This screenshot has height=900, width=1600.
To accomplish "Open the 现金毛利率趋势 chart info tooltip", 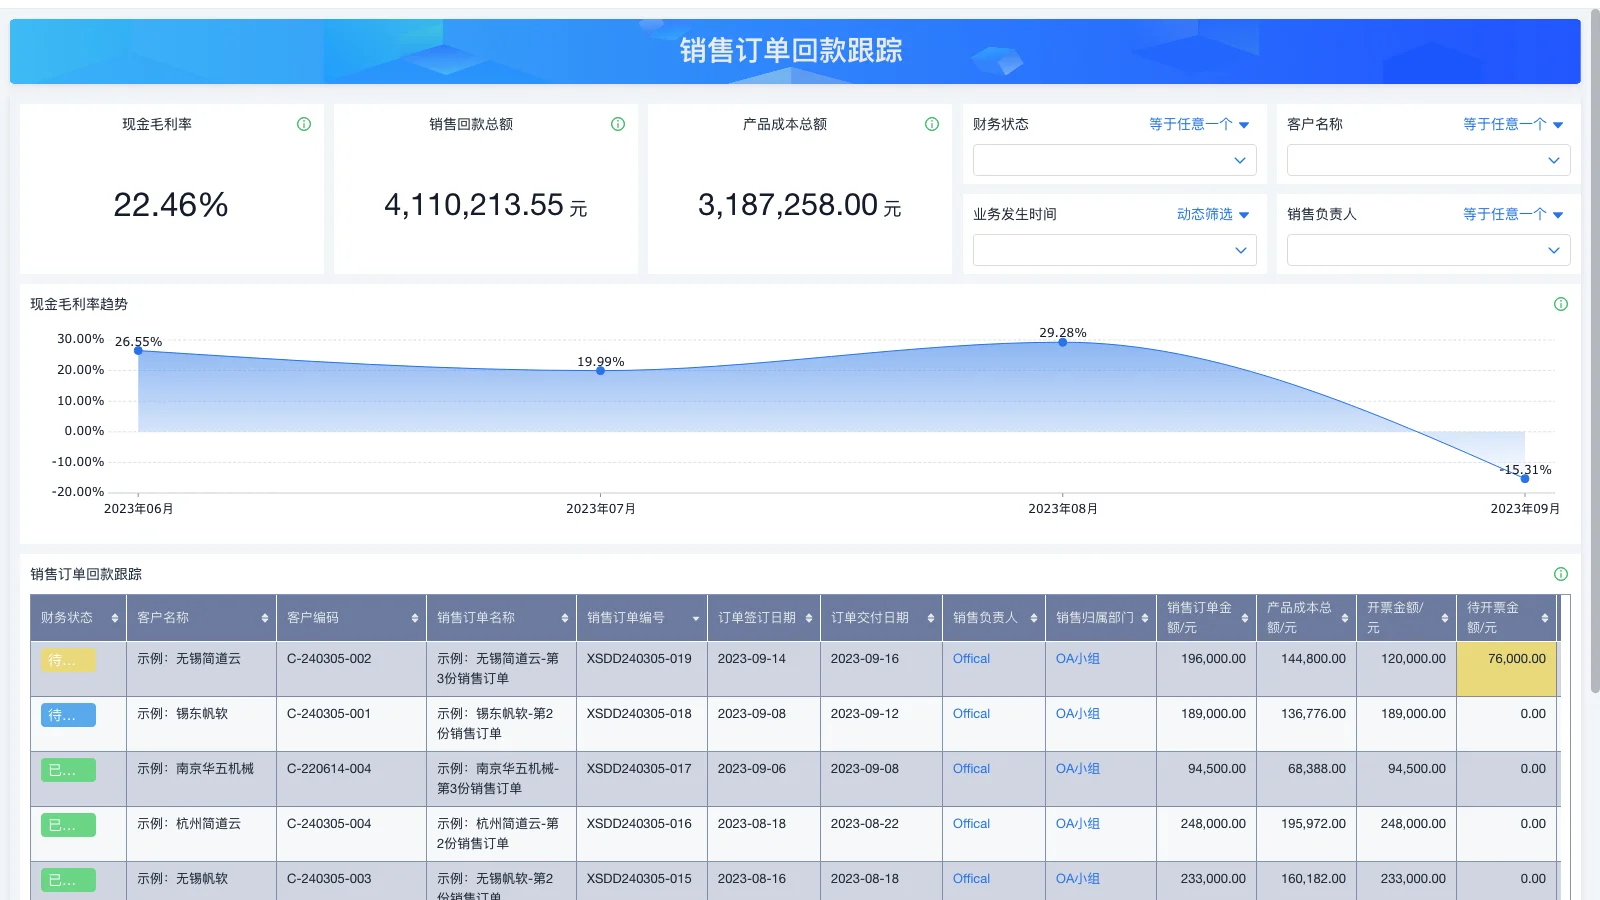I will point(1559,304).
